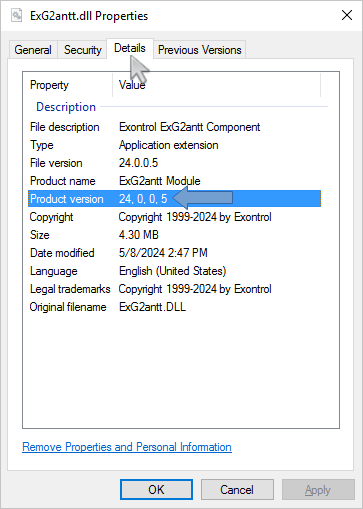Click the Product version value 24, 0, 0, 5
363x509 pixels.
click(143, 199)
